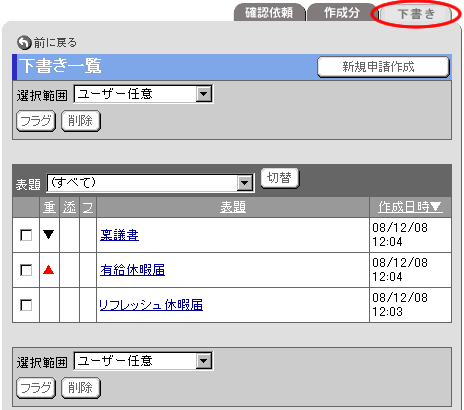Viewport: 464px width, 410px height.
Task: Sort by フ flag column header
Action: 88,207
